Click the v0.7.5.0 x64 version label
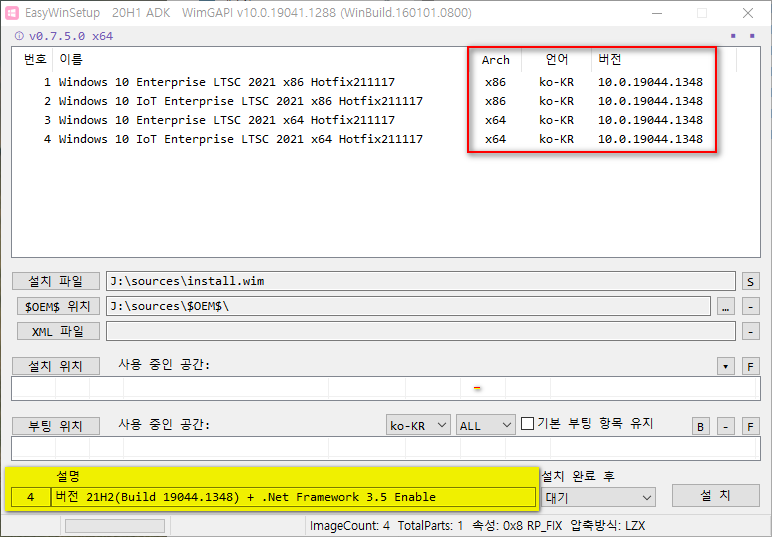 point(71,36)
